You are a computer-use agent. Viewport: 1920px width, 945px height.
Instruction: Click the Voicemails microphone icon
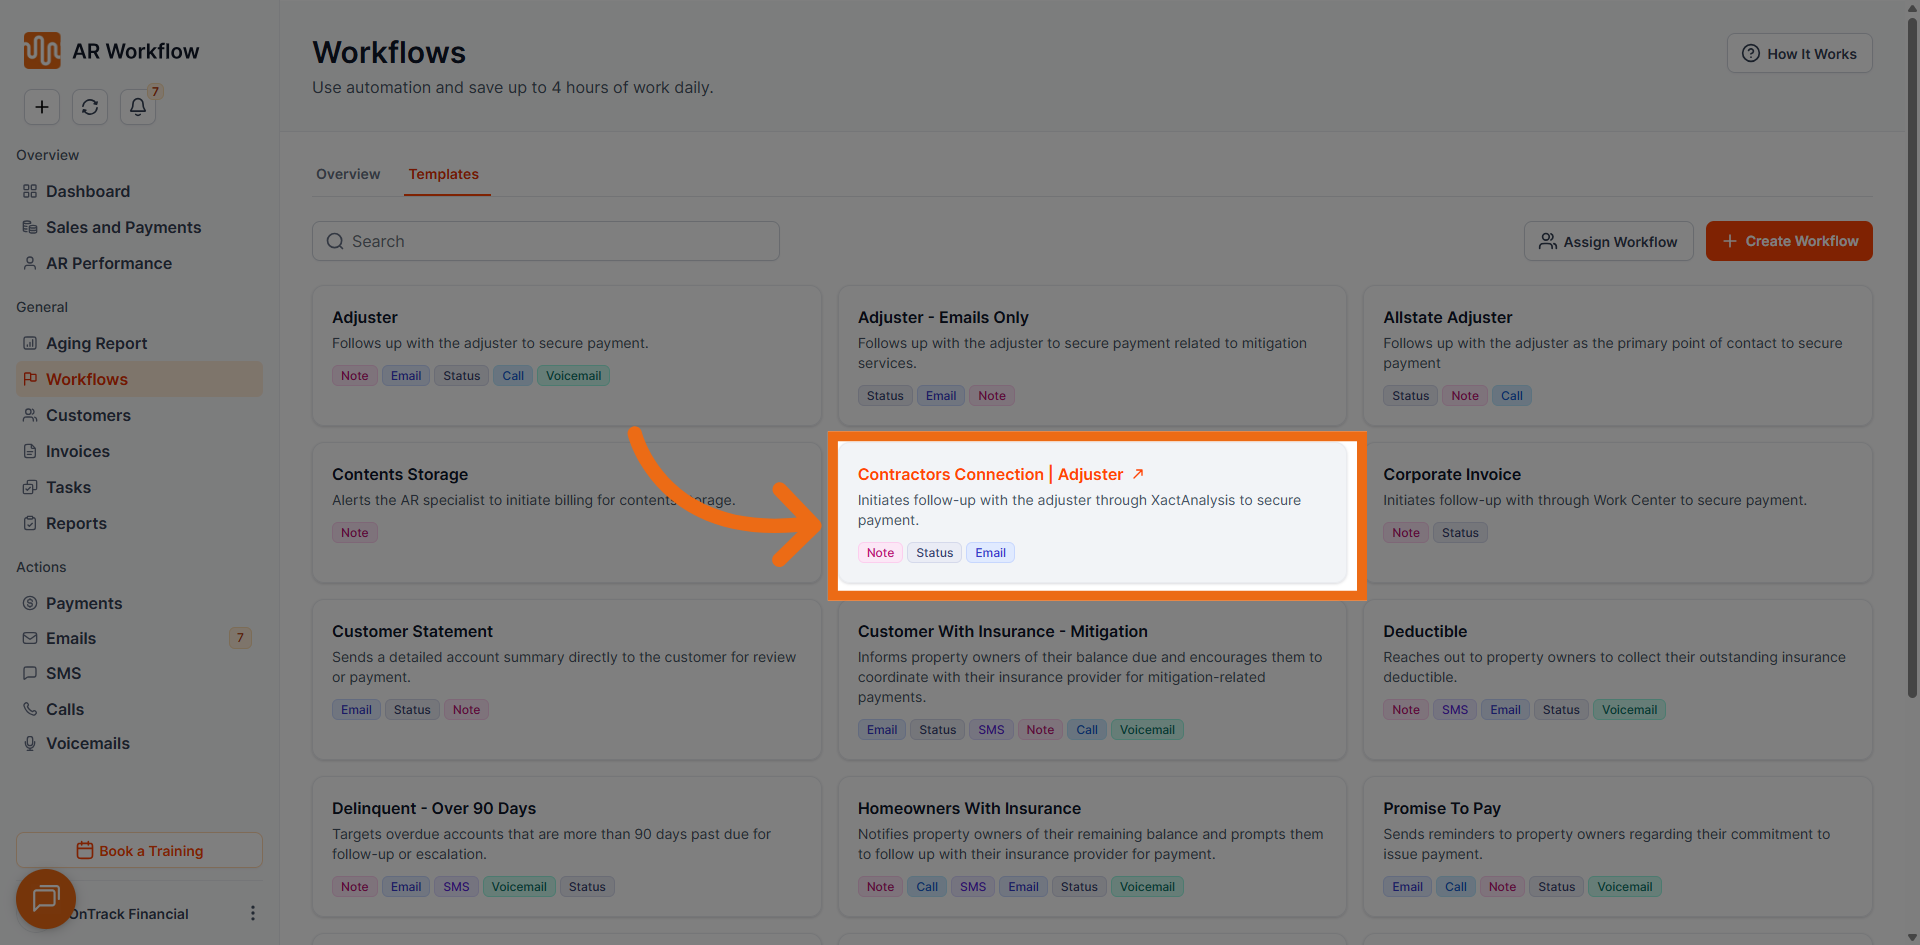point(30,743)
